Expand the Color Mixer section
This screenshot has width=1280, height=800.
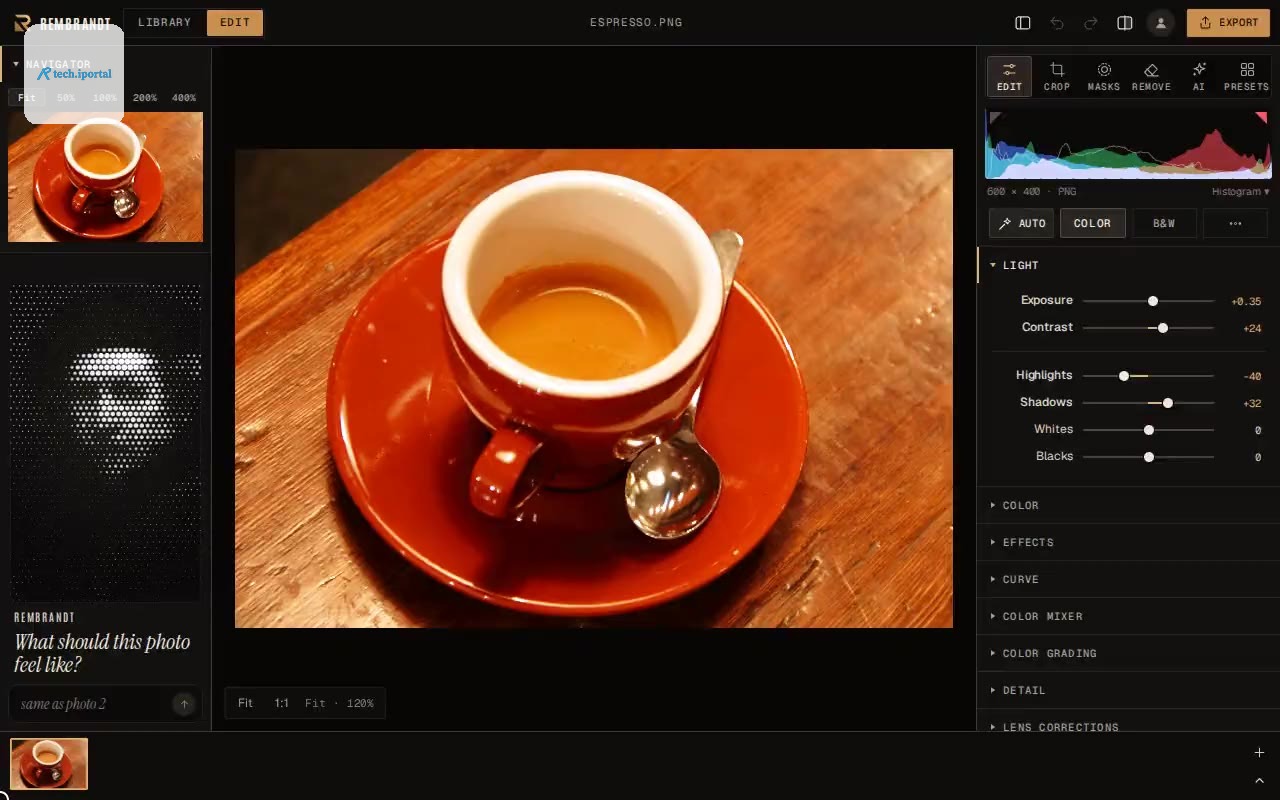(1128, 616)
